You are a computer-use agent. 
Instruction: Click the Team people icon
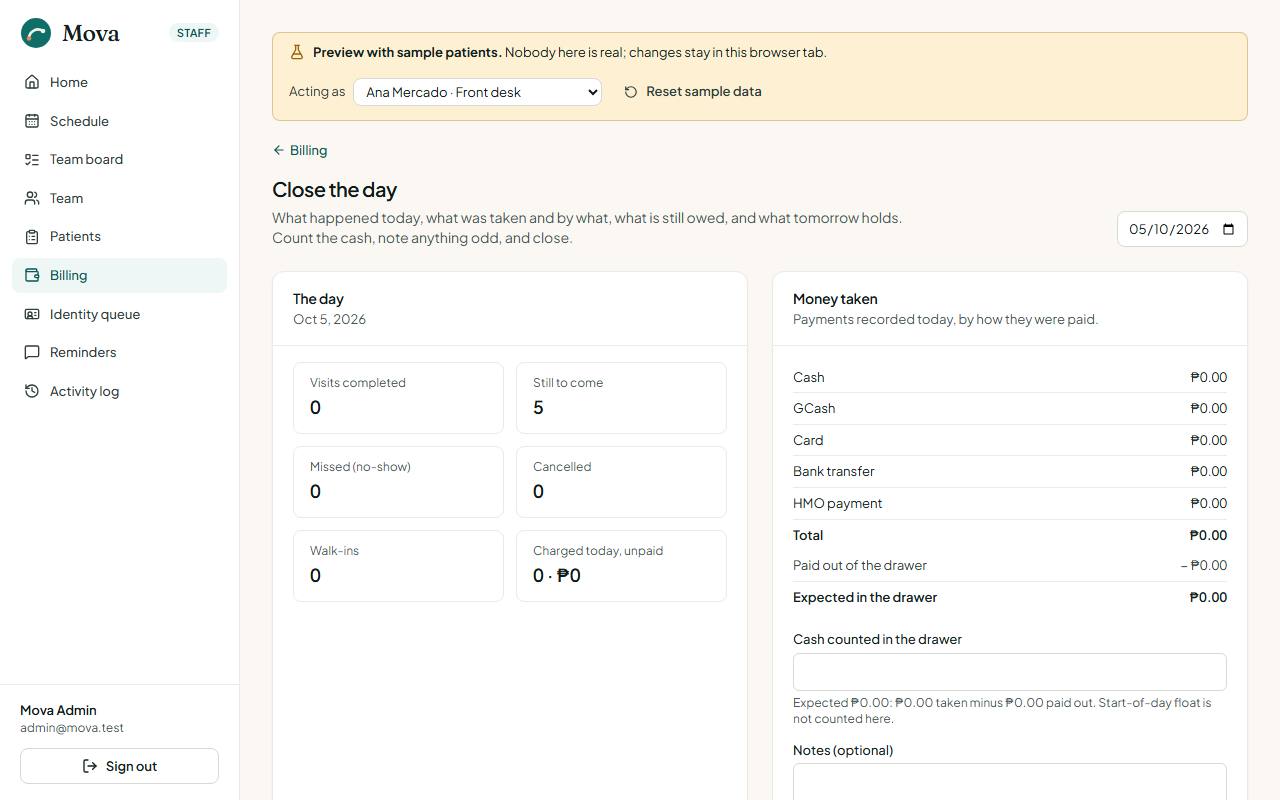pyautogui.click(x=32, y=198)
